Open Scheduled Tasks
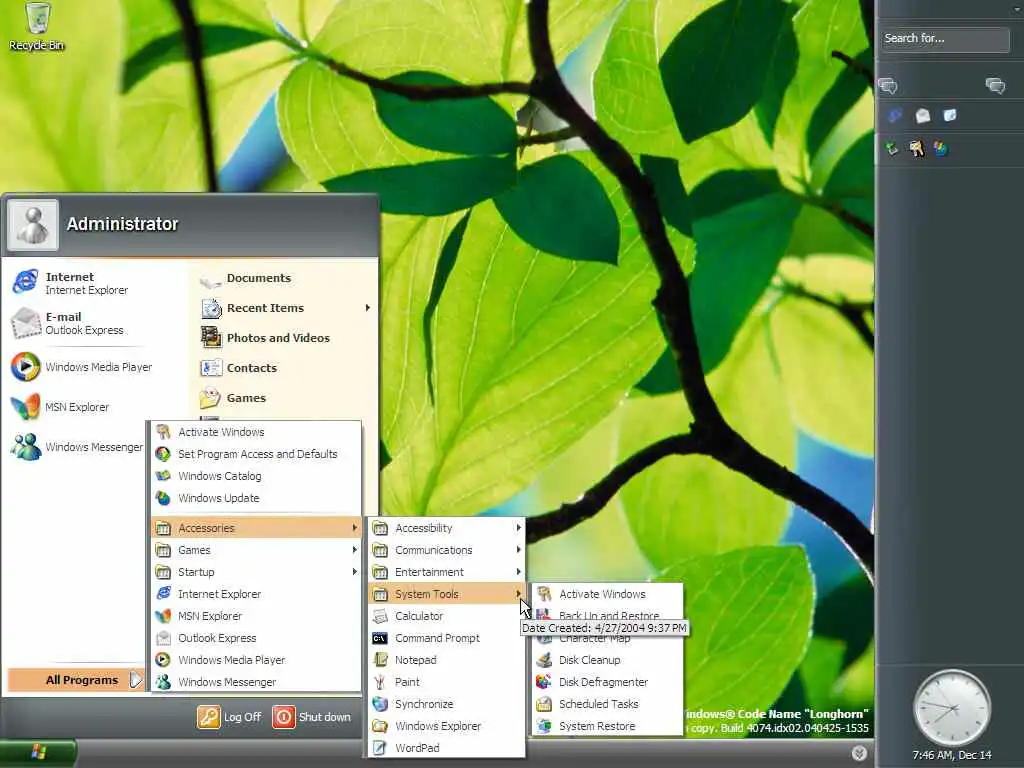This screenshot has width=1024, height=768. pyautogui.click(x=607, y=704)
